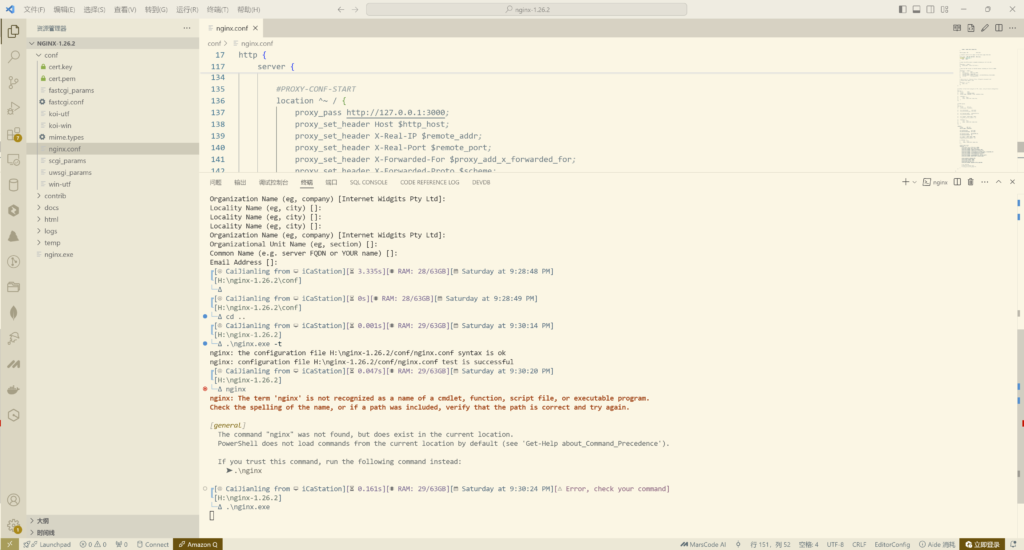Open the Database cylinder activity icon
This screenshot has width=1024, height=550.
(13, 185)
